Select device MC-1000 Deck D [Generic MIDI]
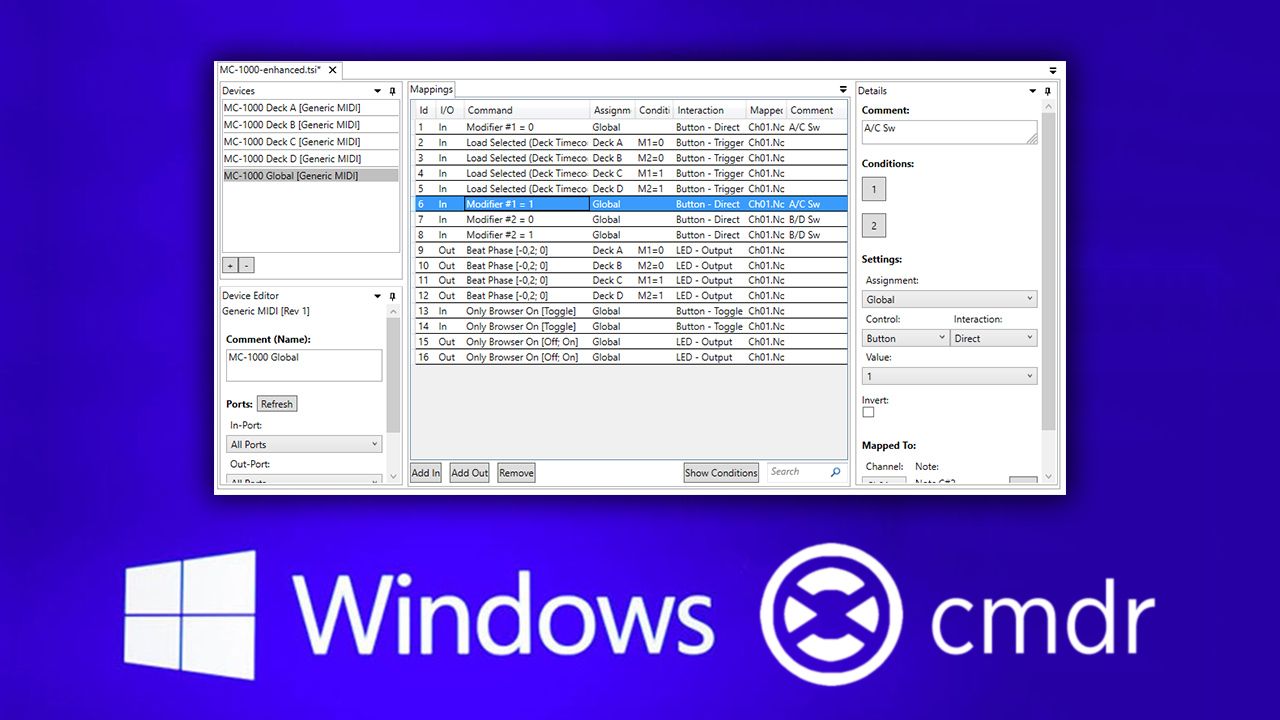Viewport: 1280px width, 720px height. tap(310, 158)
